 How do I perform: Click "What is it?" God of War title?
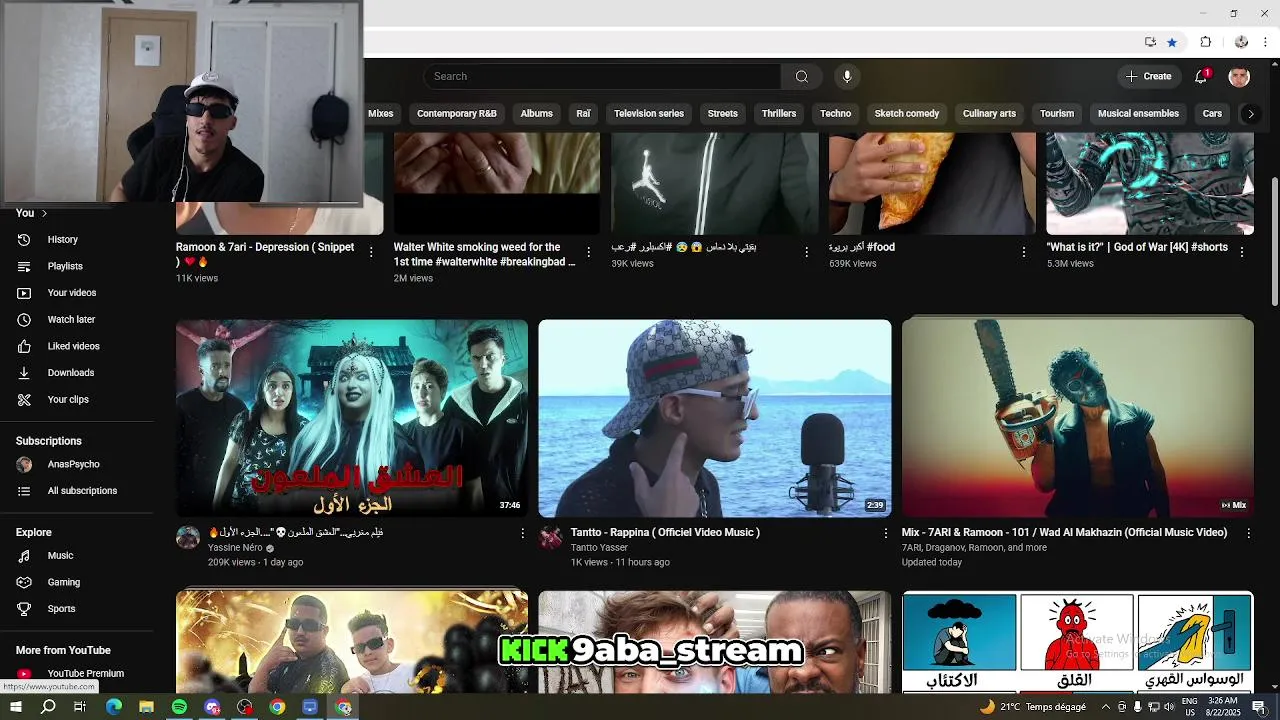(1137, 247)
